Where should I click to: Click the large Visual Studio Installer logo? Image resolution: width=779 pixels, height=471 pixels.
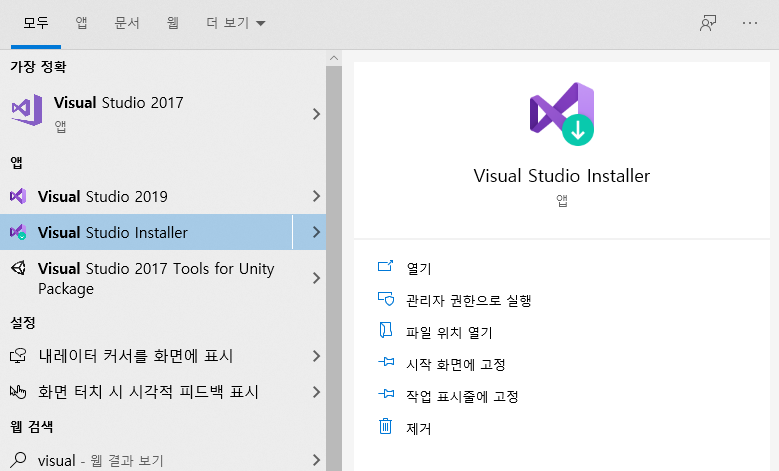pos(562,114)
